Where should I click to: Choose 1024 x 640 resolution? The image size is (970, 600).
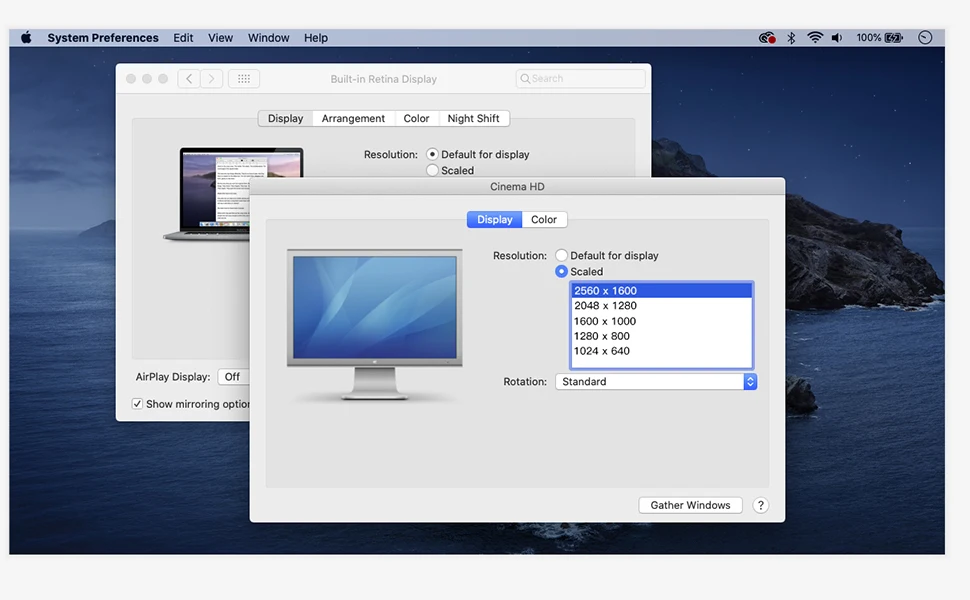coord(661,351)
